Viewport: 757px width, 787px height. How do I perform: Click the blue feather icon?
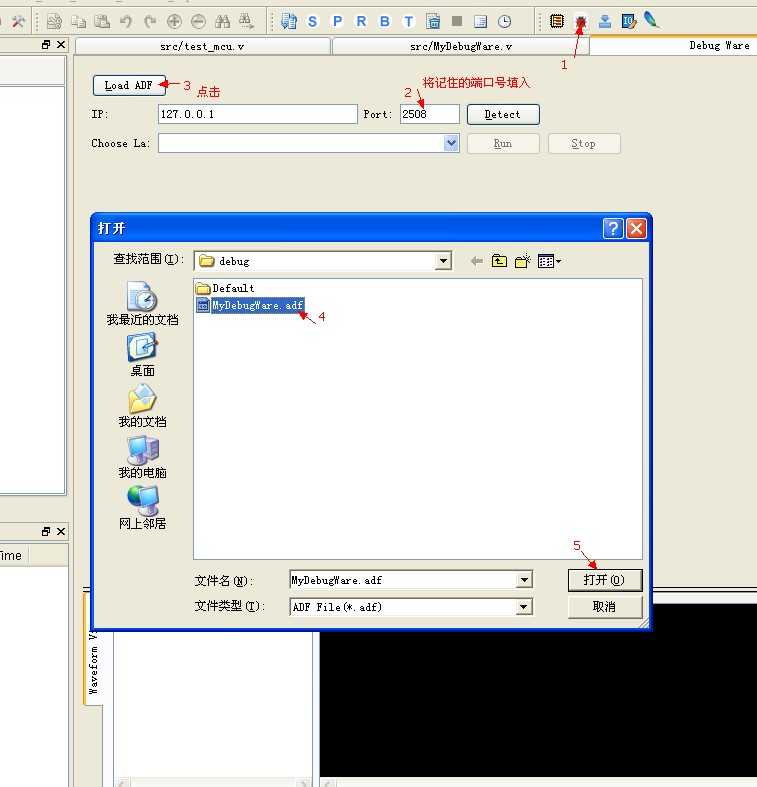point(652,20)
